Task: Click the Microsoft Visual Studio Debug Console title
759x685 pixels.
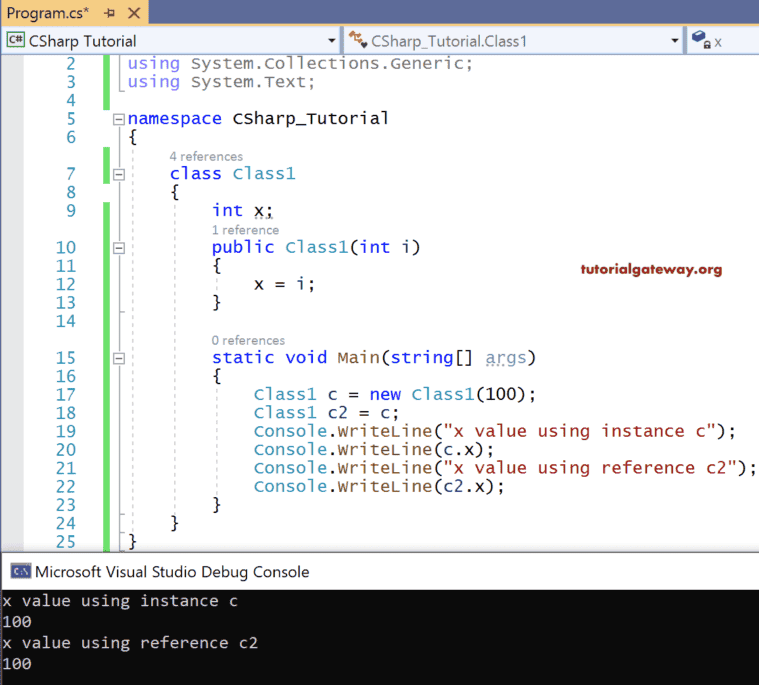Action: click(172, 572)
